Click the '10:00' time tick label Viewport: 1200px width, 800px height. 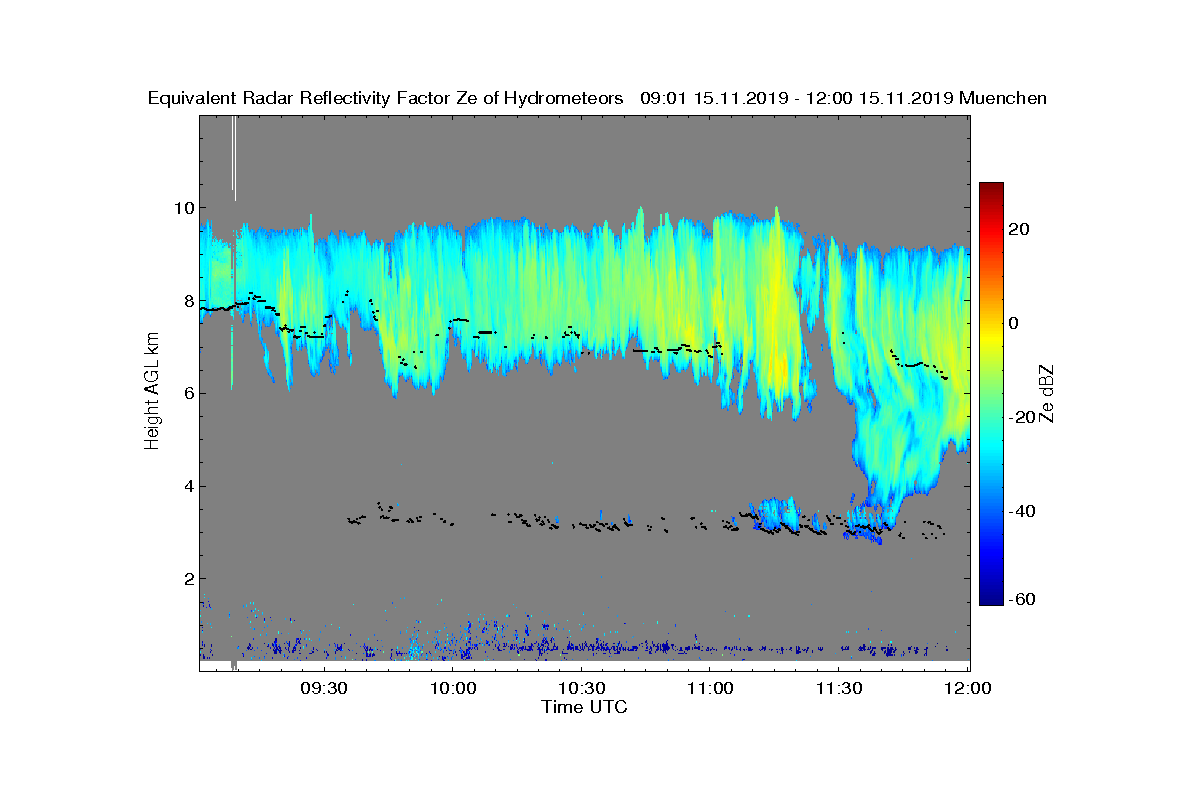[x=453, y=689]
